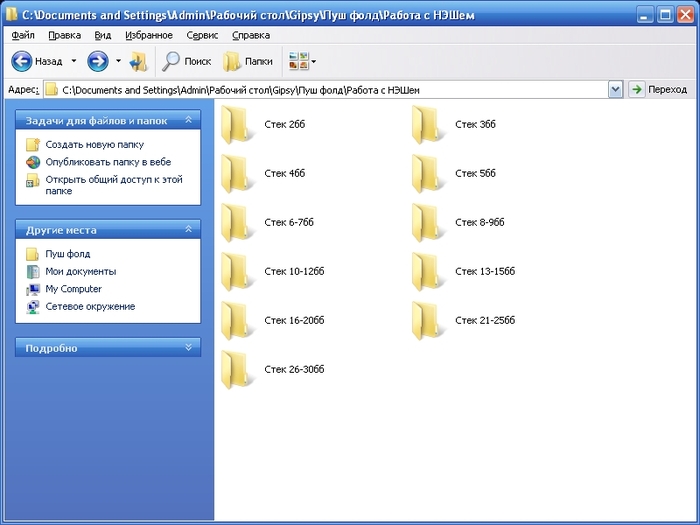
Task: Open Сетевое окружение link
Action: click(90, 307)
